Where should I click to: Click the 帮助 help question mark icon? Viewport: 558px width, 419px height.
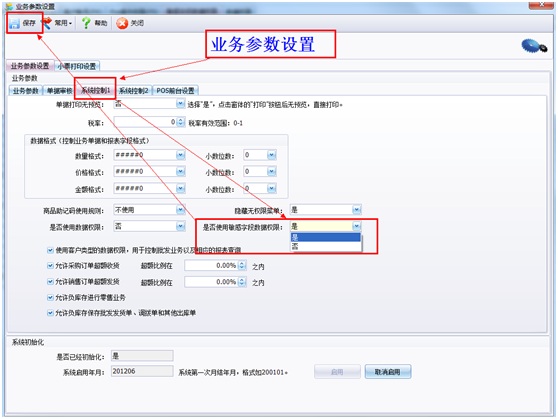tap(86, 23)
